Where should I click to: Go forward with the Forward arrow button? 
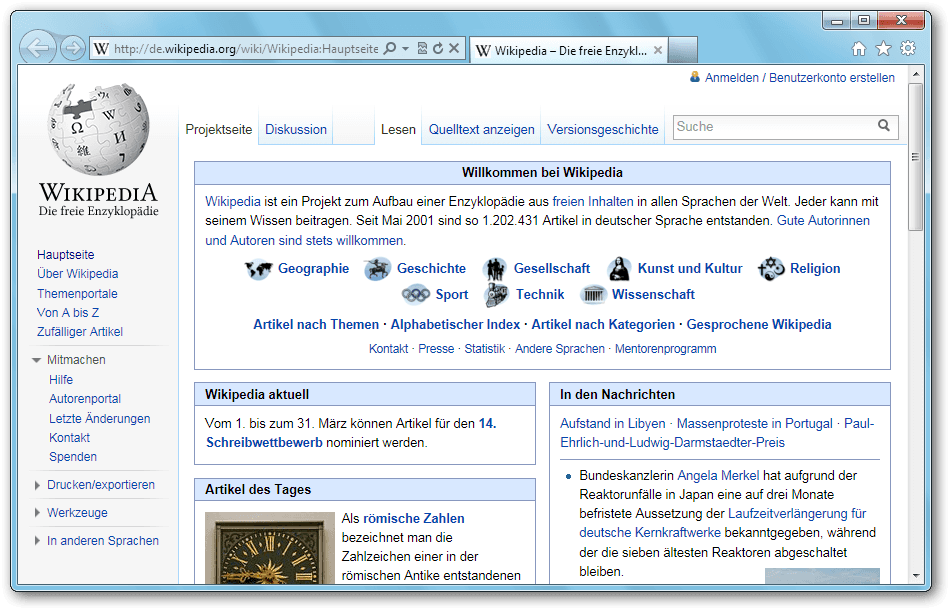[73, 48]
